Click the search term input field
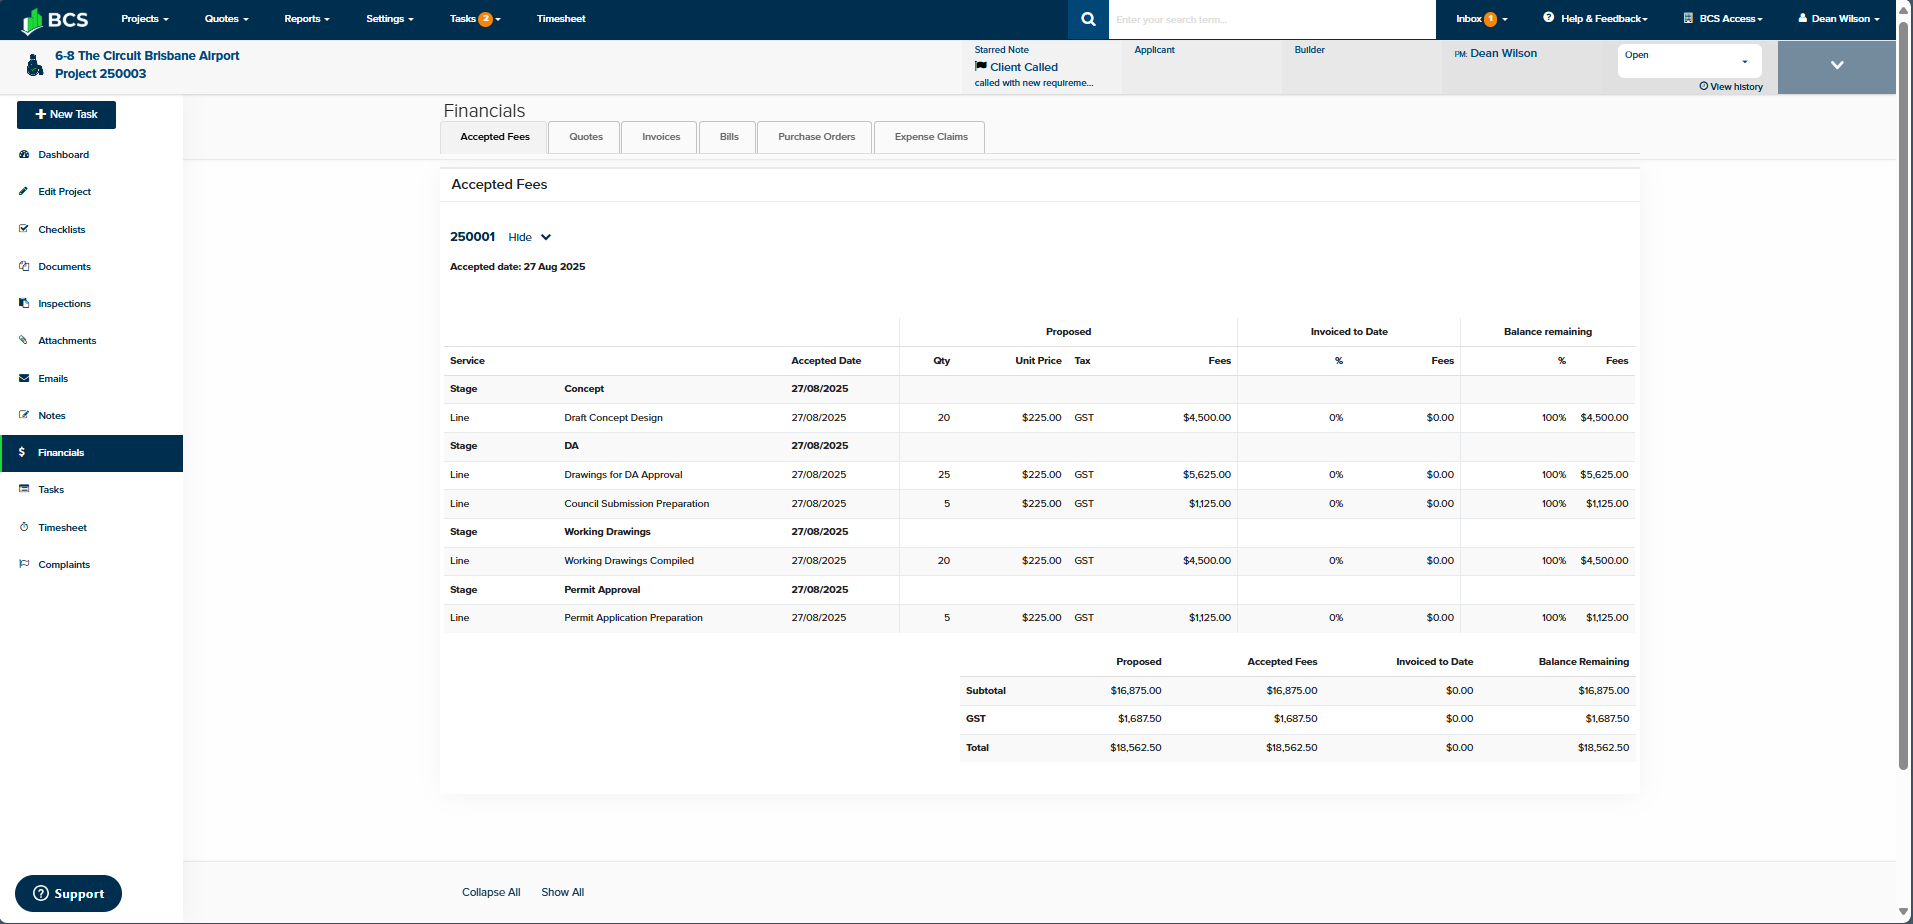This screenshot has width=1913, height=924. tap(1270, 20)
